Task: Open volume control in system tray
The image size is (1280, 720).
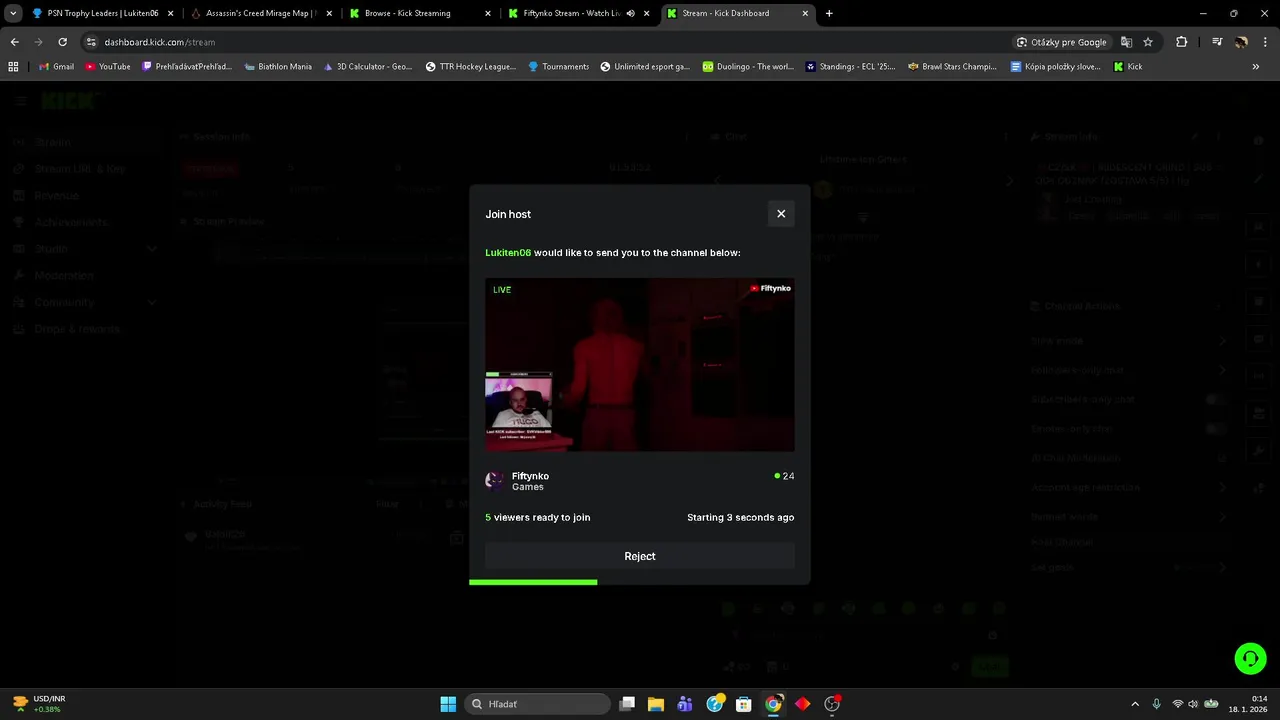Action: (x=1194, y=704)
